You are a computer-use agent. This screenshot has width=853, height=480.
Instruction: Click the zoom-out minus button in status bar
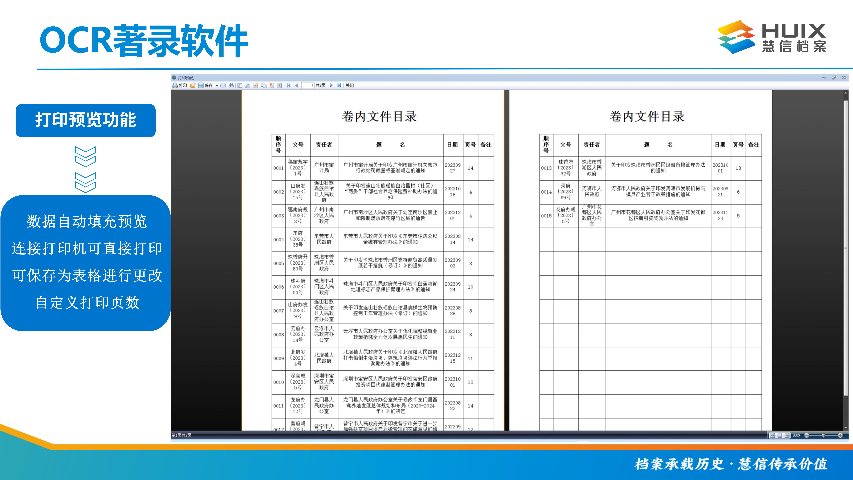807,435
